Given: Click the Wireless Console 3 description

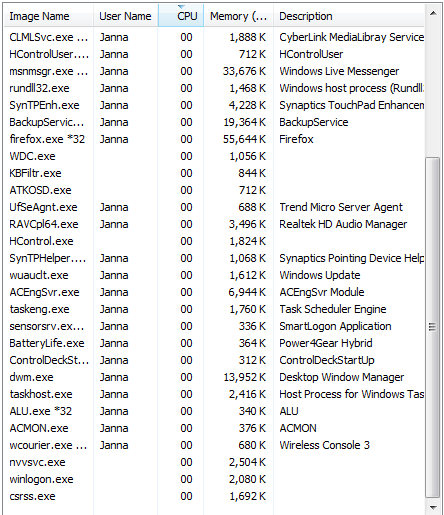Looking at the screenshot, I should point(324,445).
